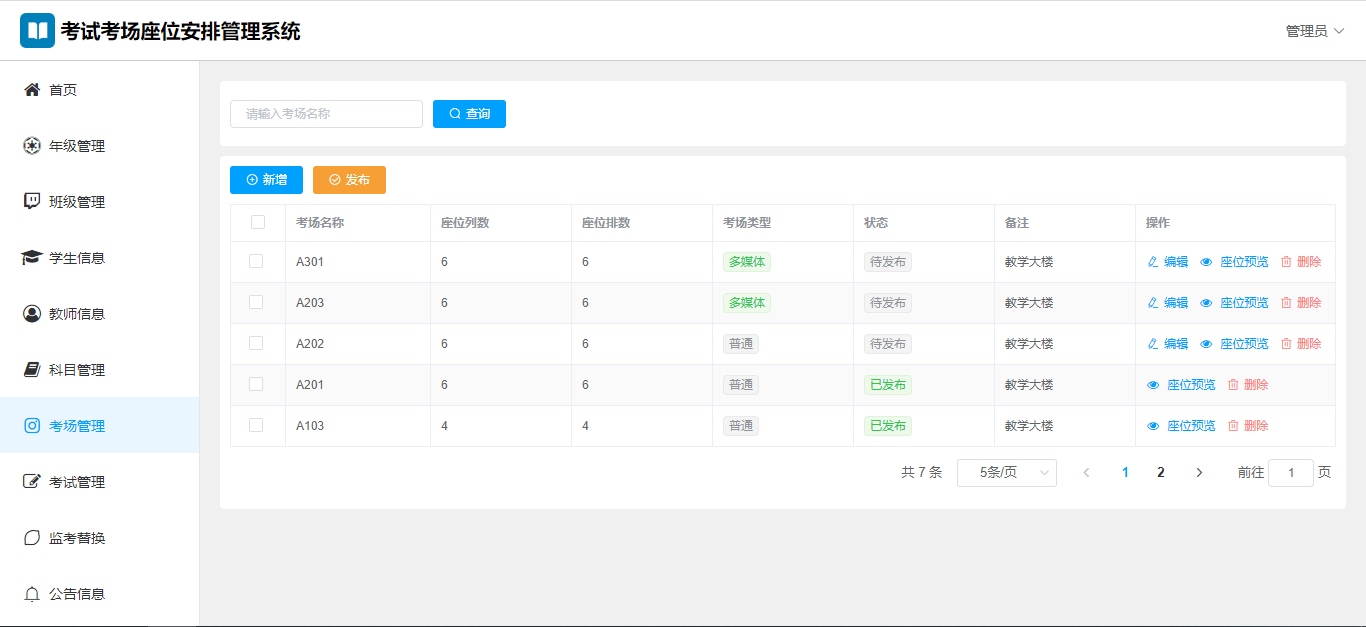Screen dimensions: 1366x627
Task: Click the bell icon for 公告信息
Action: click(x=32, y=594)
